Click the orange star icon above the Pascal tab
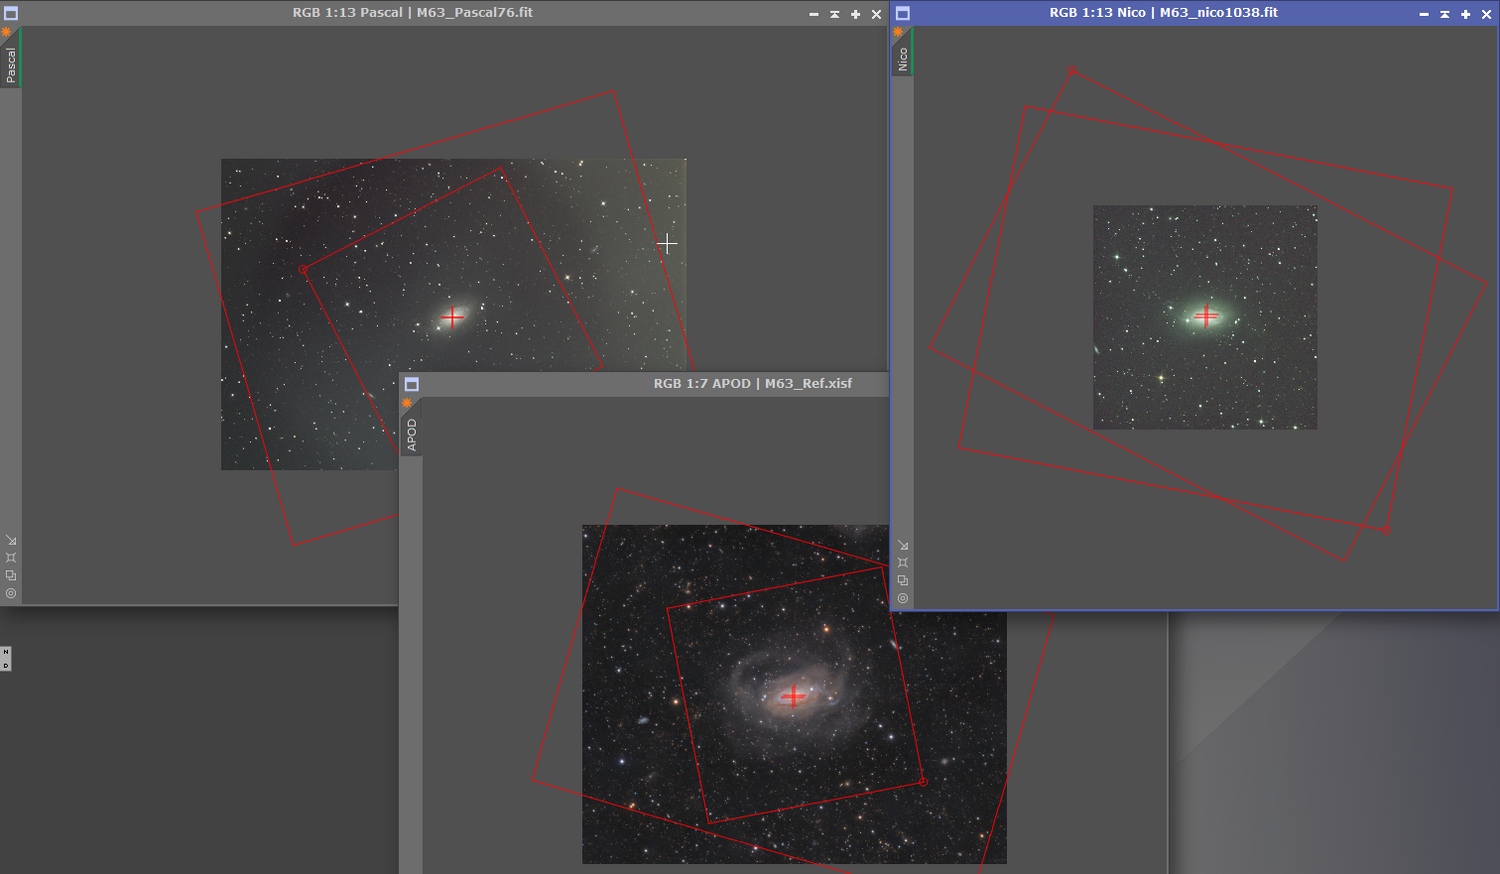Screen dimensions: 1500x874 click(6, 33)
